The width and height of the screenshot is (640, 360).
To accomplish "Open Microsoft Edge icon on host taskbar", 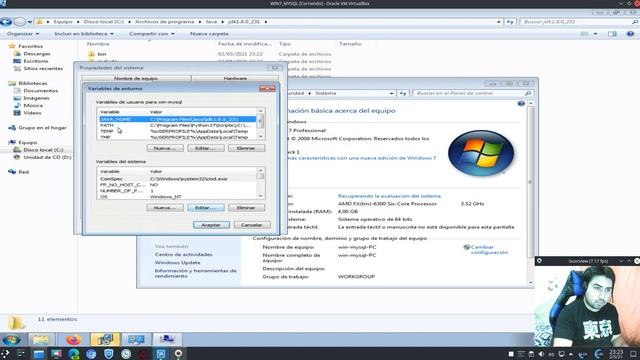I will pos(74,354).
